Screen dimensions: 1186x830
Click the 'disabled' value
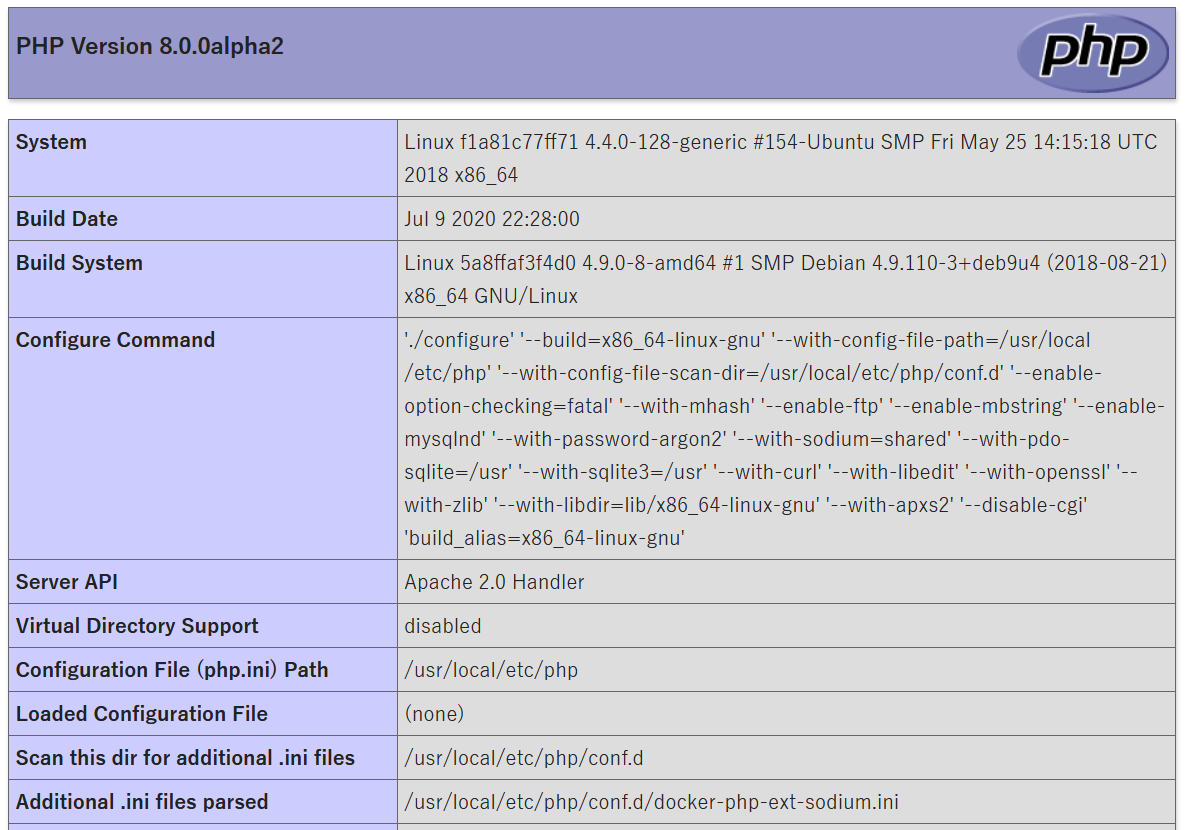pyautogui.click(x=442, y=626)
